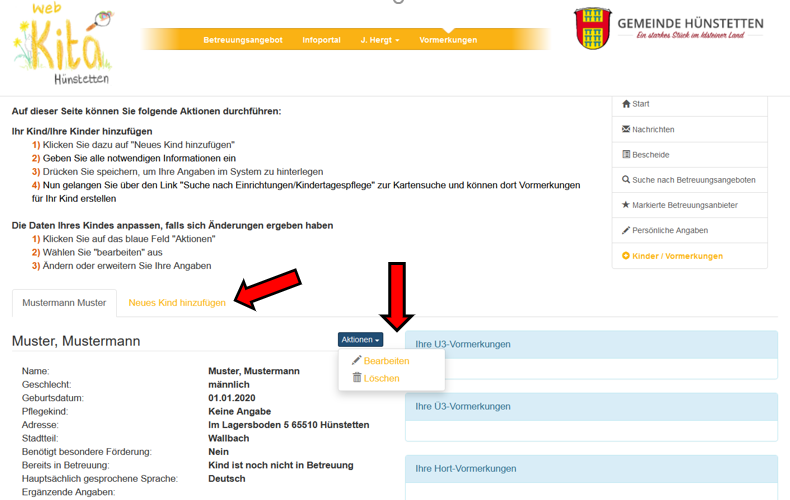Click the Ihre Ü3-Vormerkungen panel header
790x500 pixels.
tap(591, 406)
